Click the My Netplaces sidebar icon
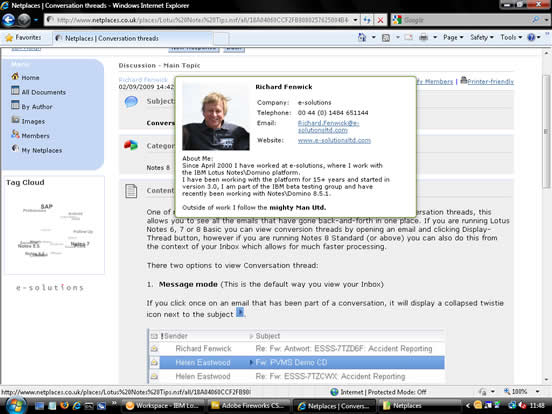This screenshot has height=414, width=552. click(15, 149)
